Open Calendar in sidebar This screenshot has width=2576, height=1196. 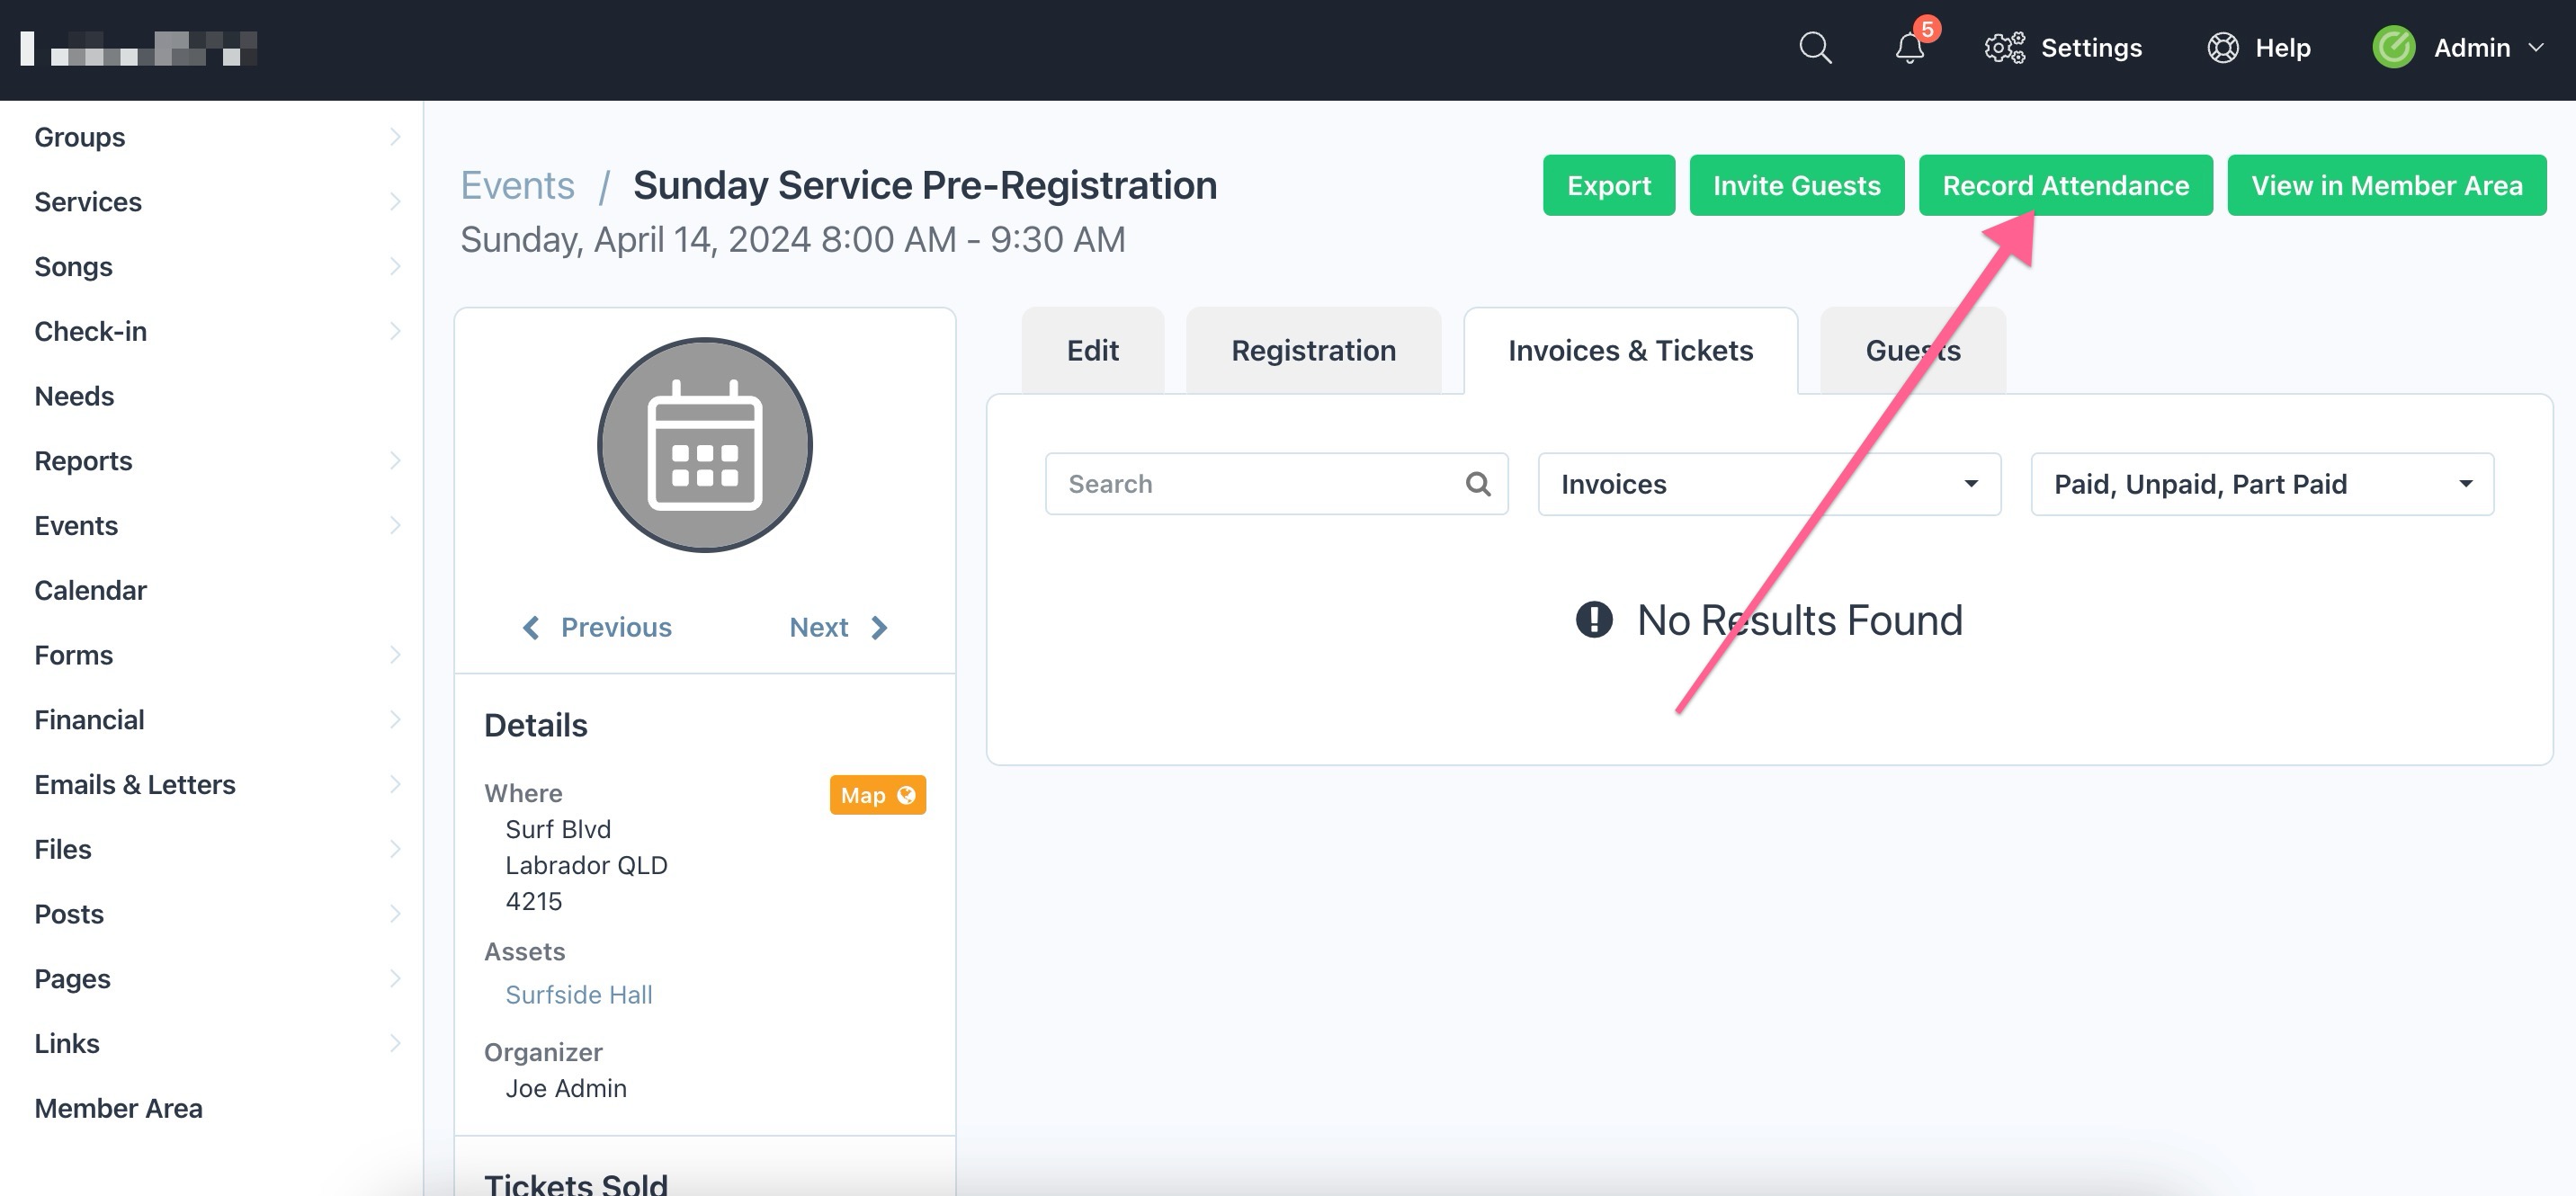90,590
